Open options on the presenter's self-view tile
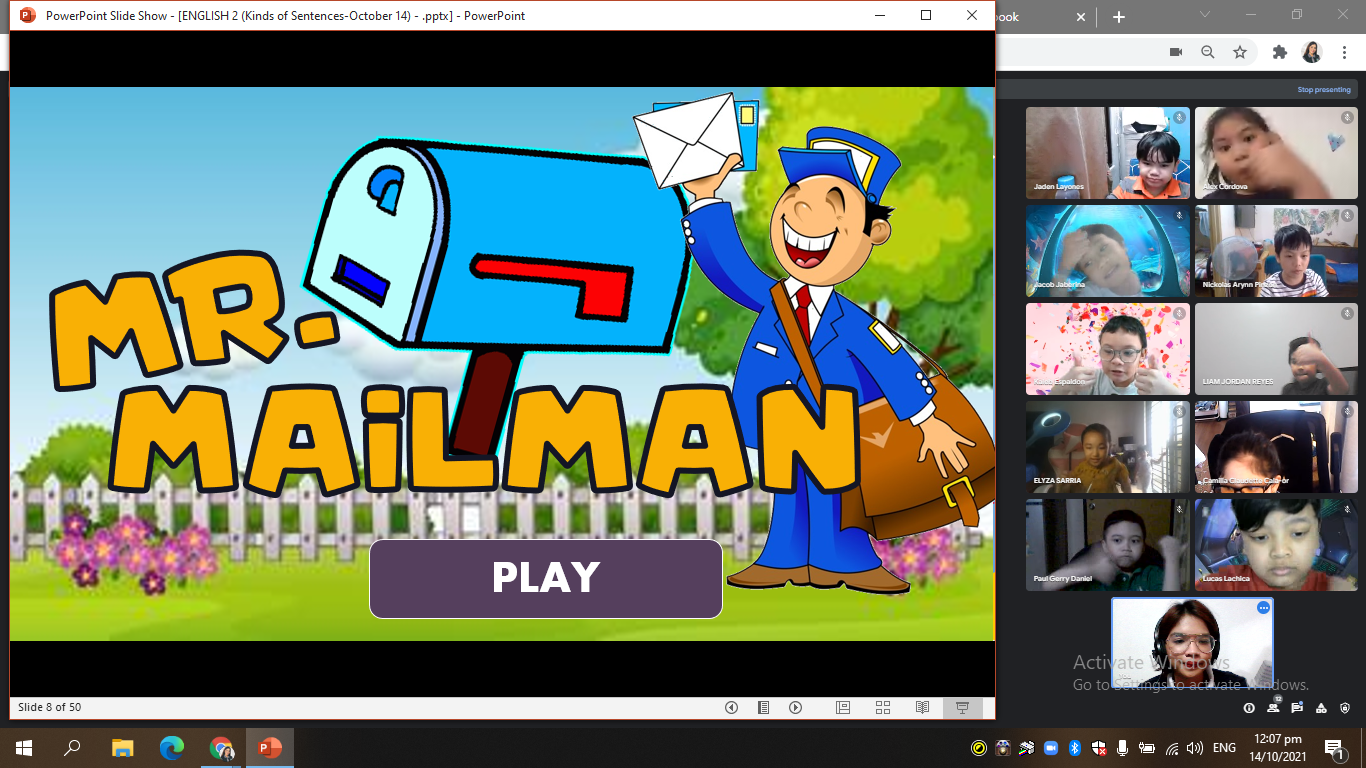The image size is (1366, 768). [x=1263, y=608]
